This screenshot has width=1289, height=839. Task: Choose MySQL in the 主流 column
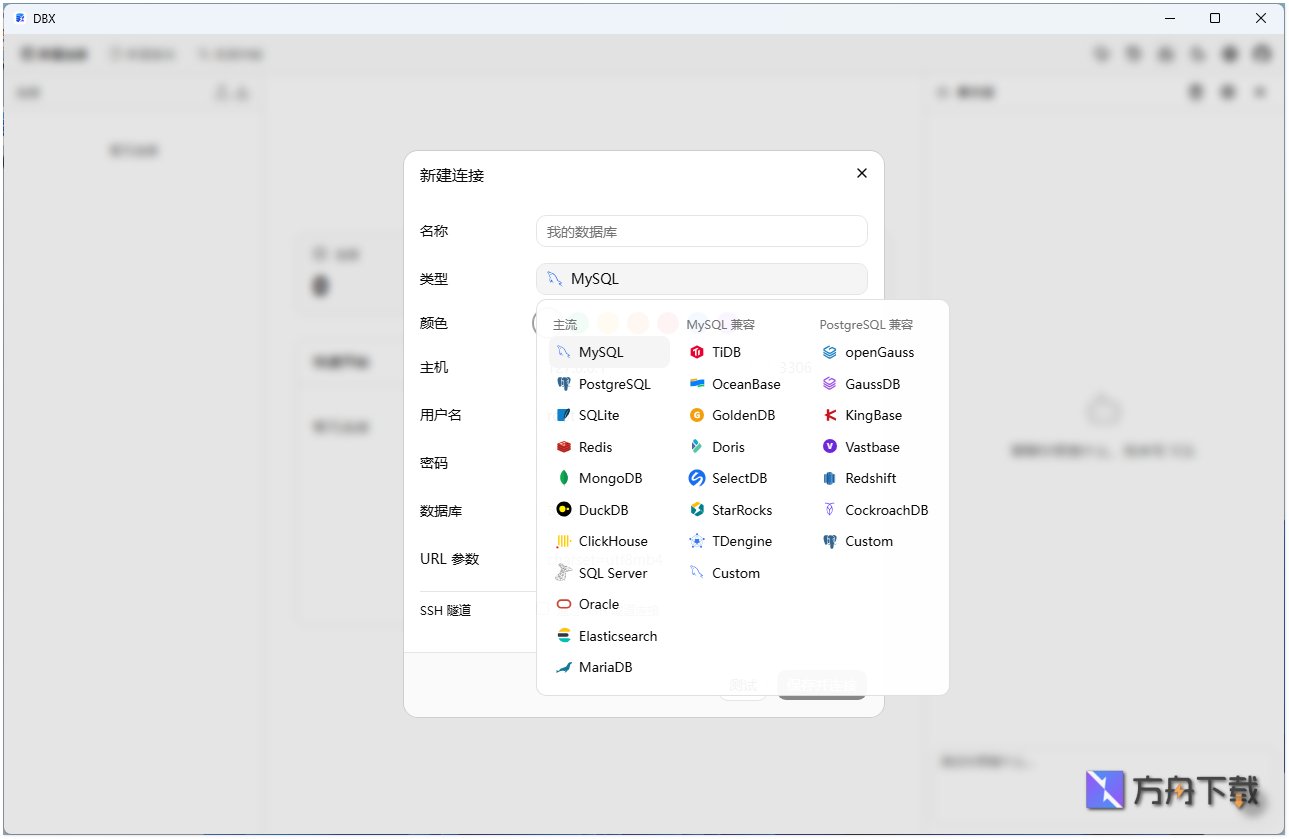[609, 352]
